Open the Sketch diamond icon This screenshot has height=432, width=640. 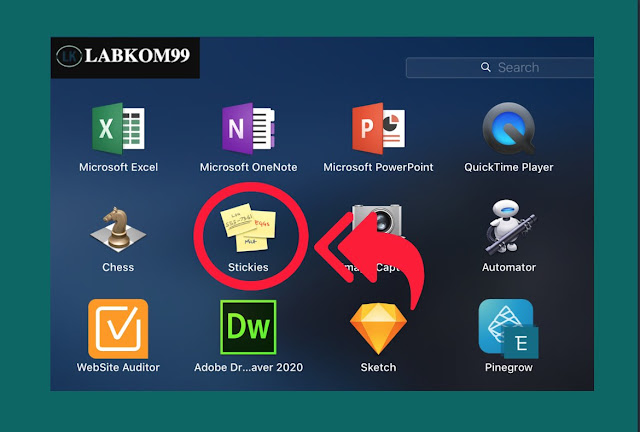[x=378, y=329]
